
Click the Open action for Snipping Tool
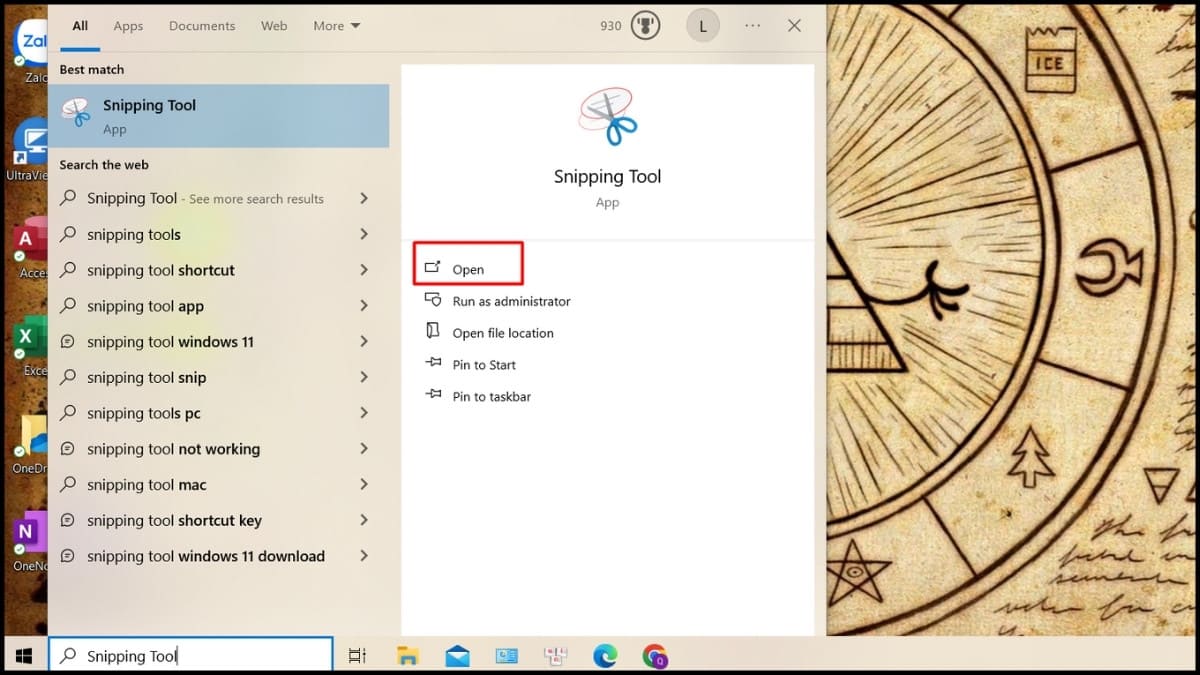click(x=468, y=269)
